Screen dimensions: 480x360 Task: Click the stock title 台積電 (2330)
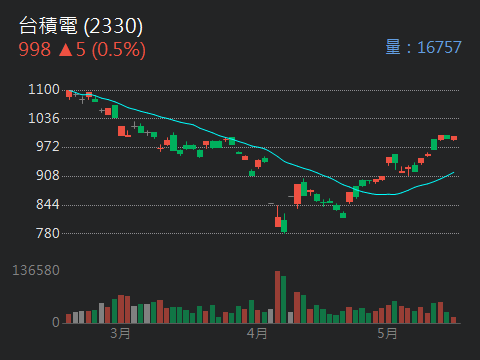81,26
